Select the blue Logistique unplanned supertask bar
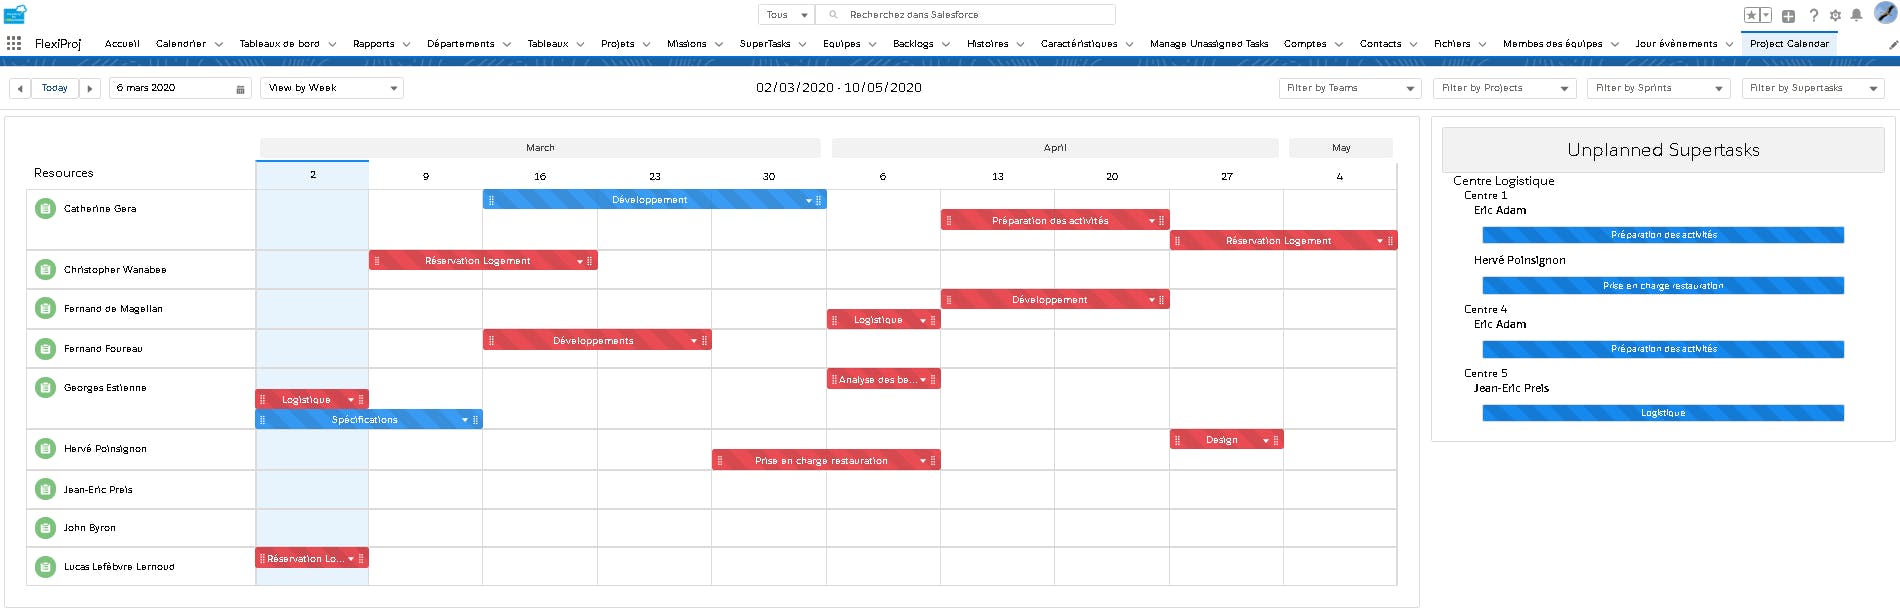1900x611 pixels. 1663,413
